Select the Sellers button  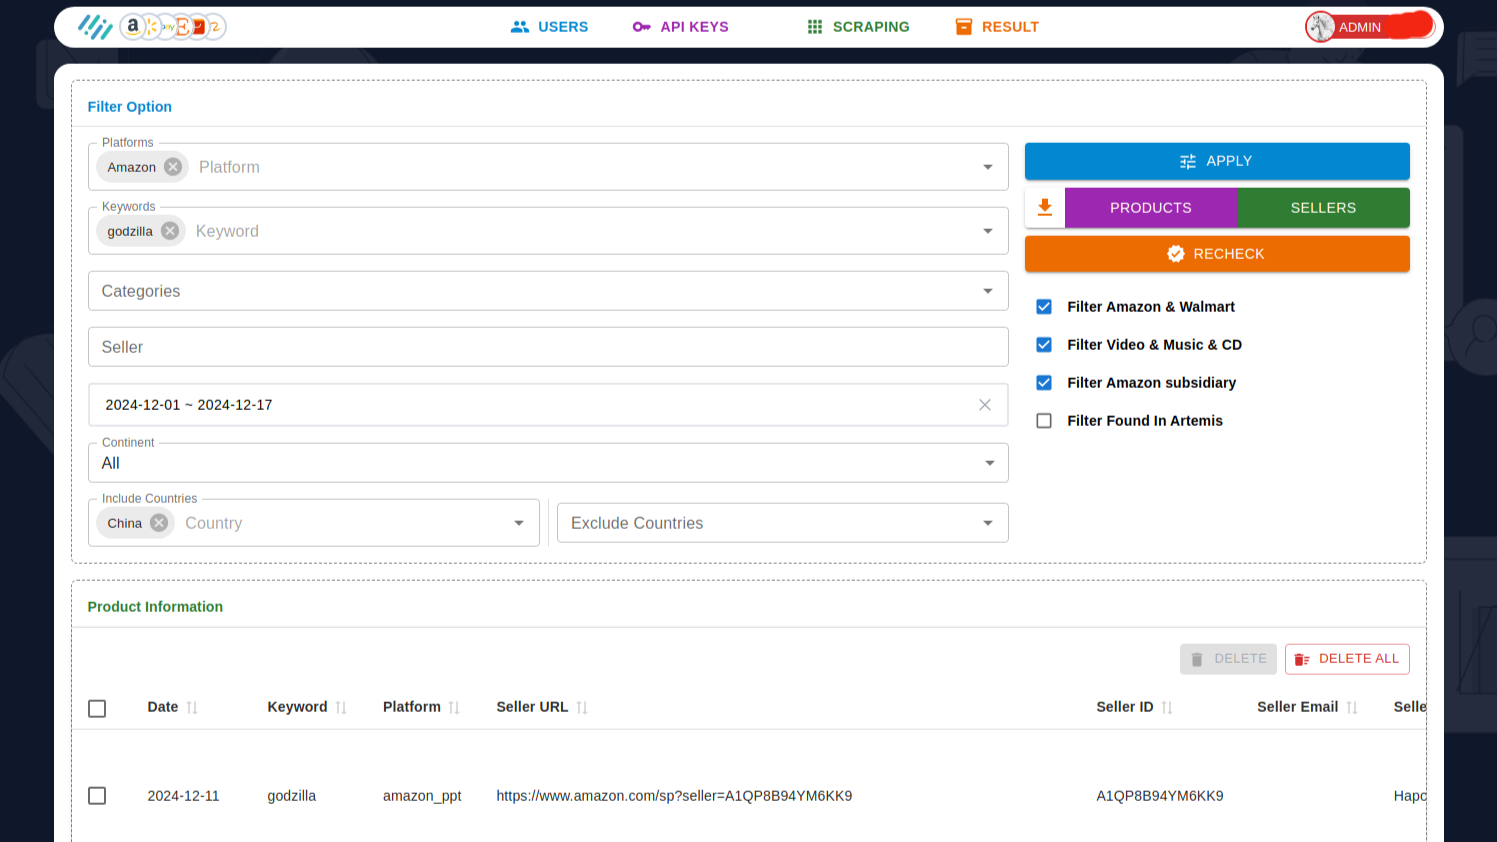tap(1323, 208)
